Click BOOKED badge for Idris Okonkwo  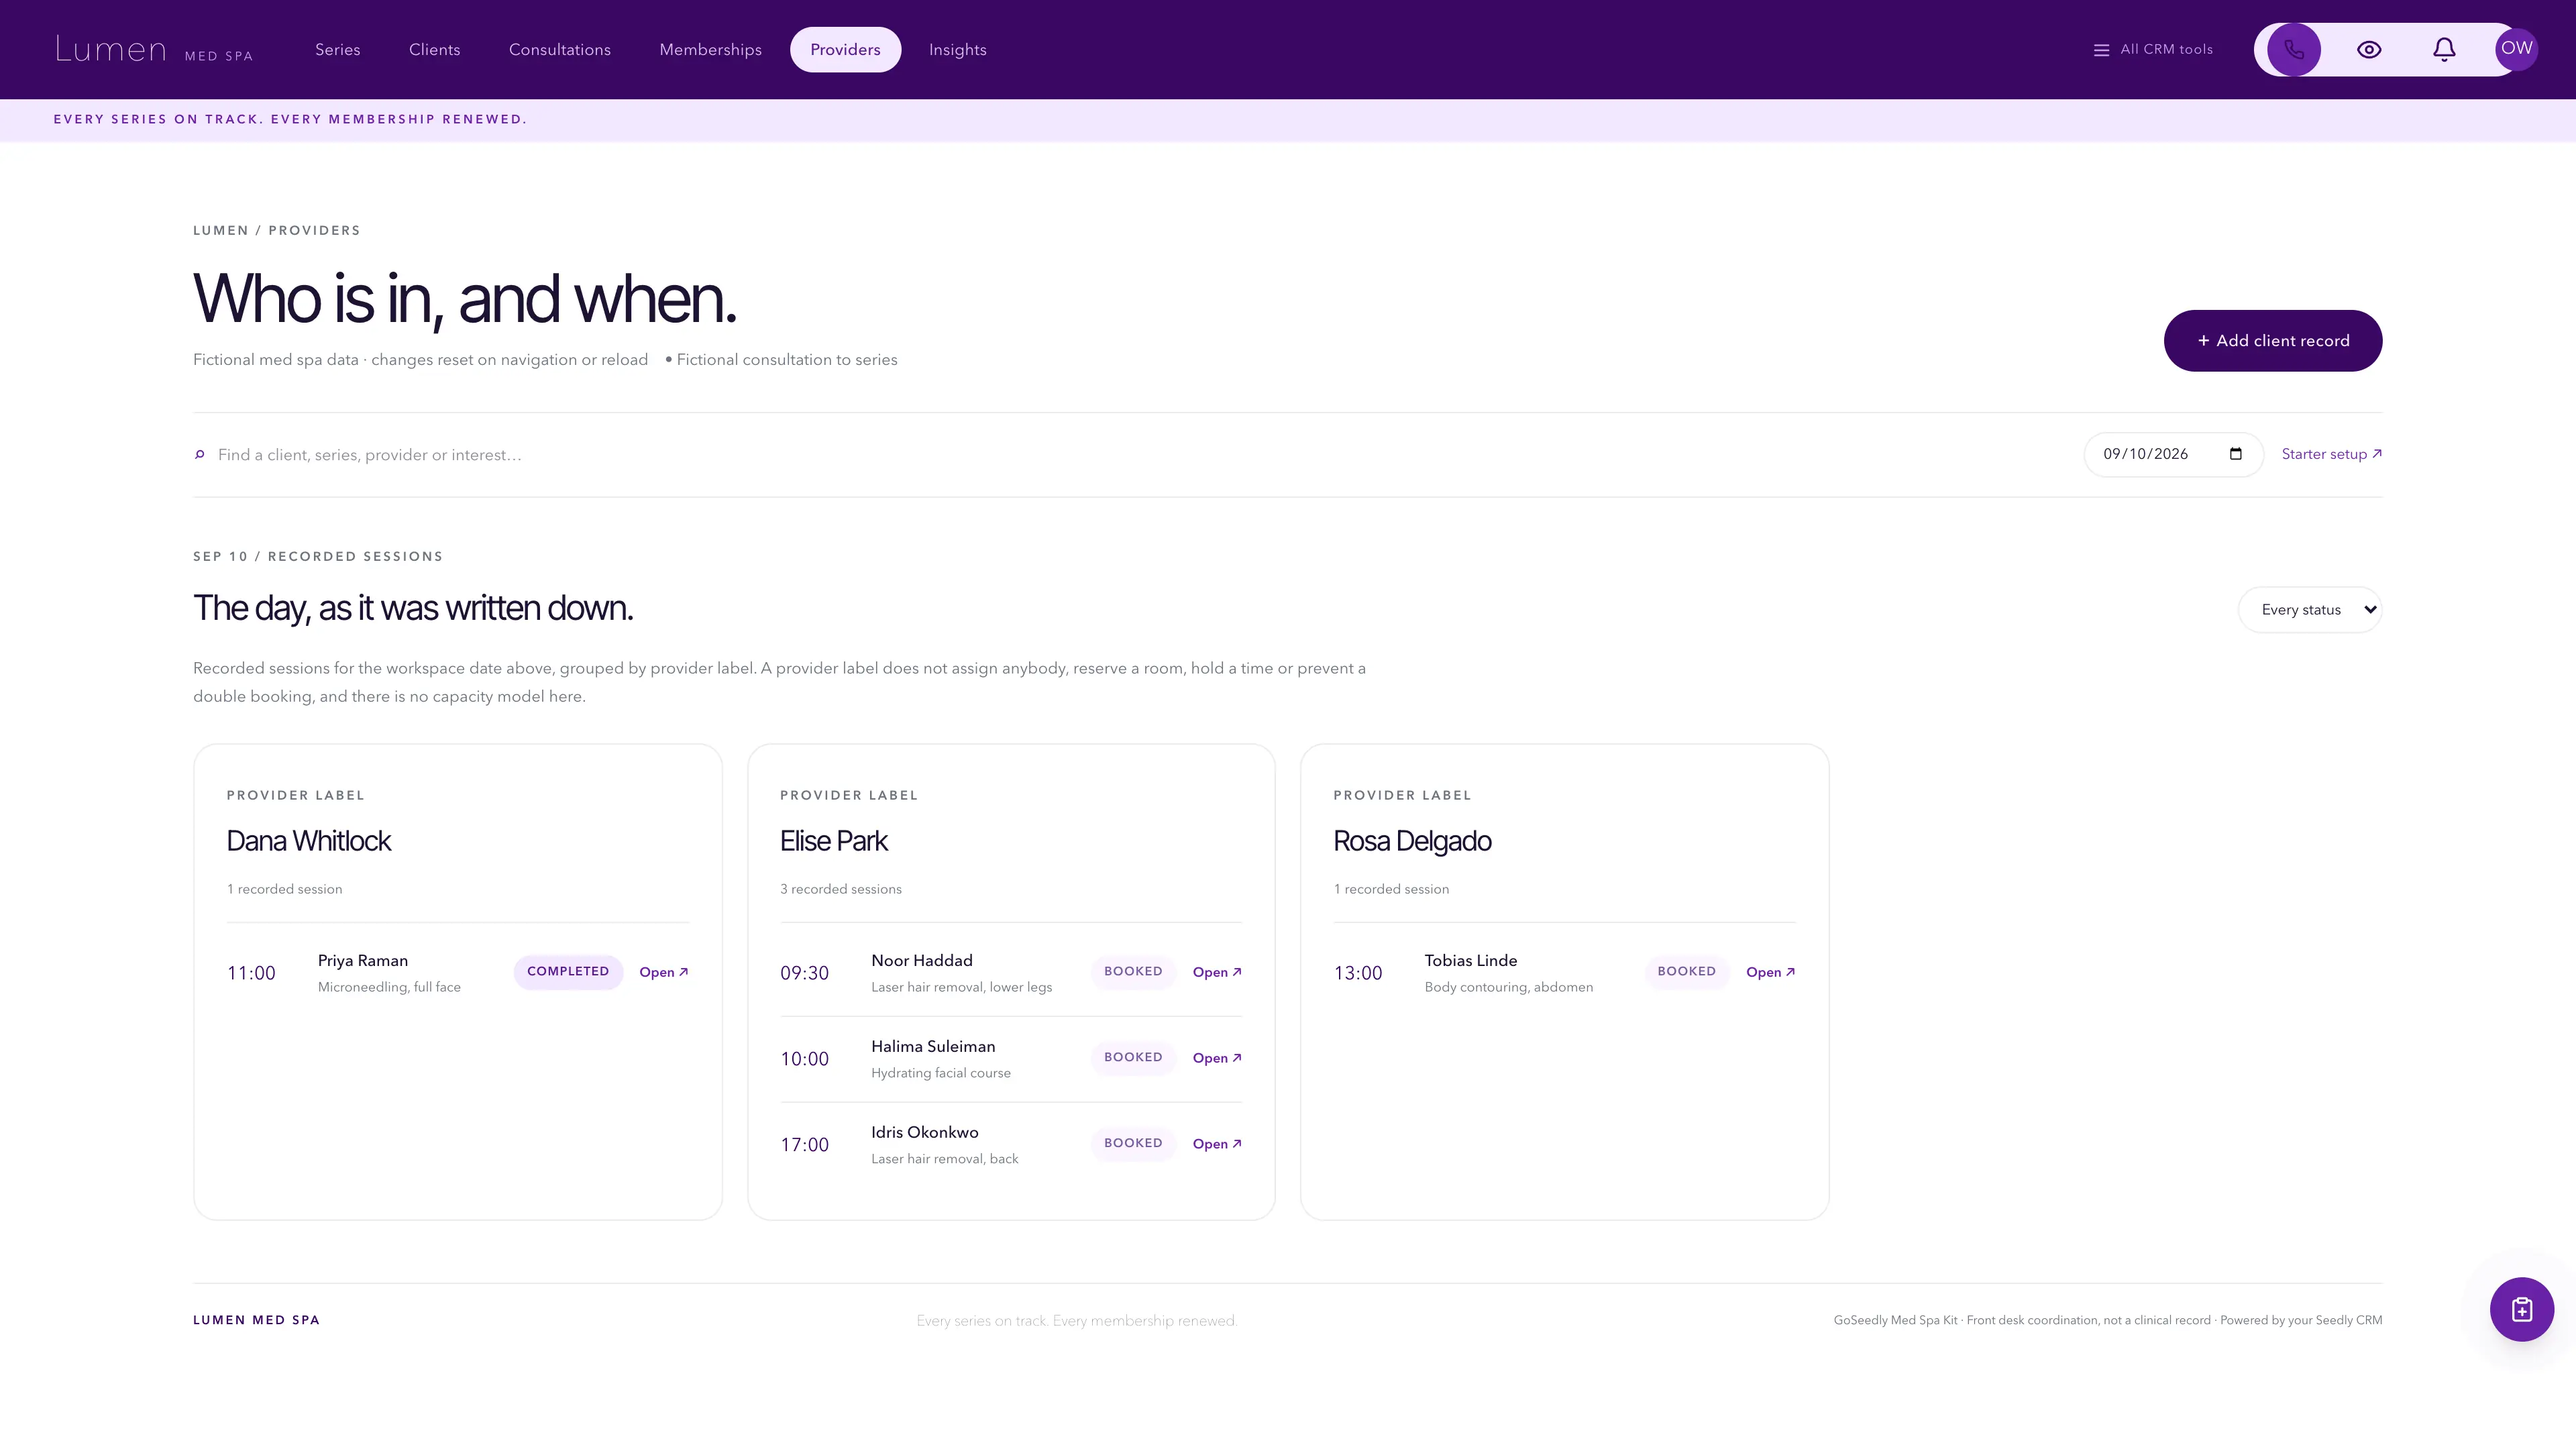1133,1144
